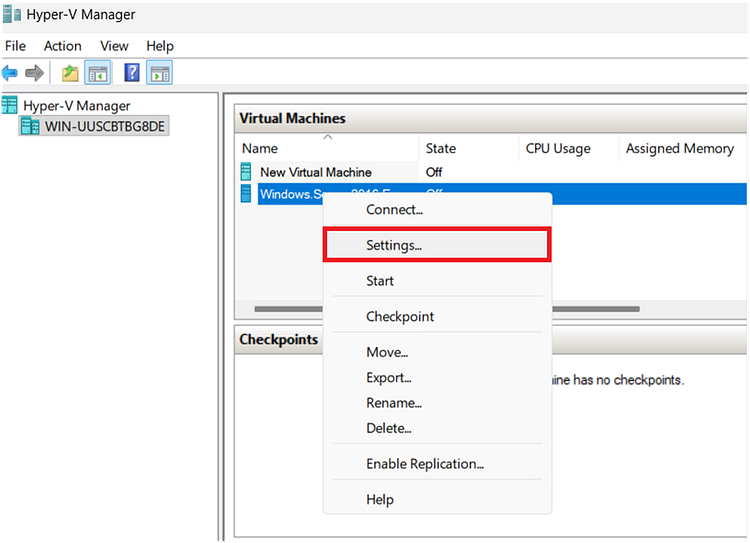Choose Start from the context menu

pos(437,281)
